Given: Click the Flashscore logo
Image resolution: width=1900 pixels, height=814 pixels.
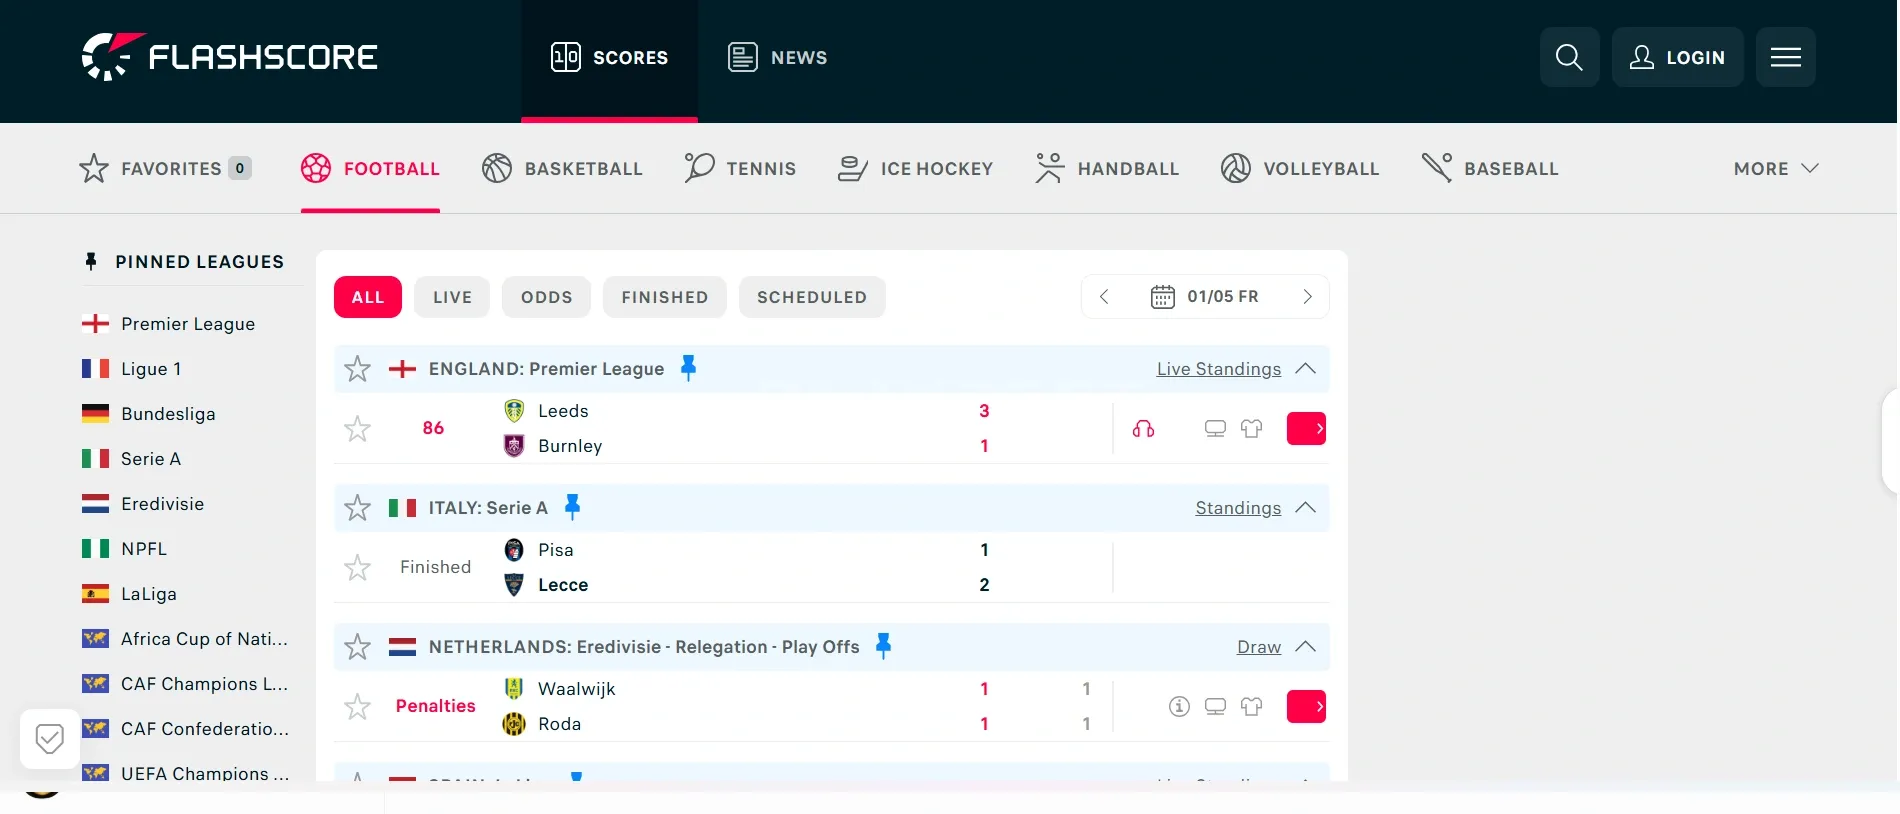Looking at the screenshot, I should tap(229, 57).
